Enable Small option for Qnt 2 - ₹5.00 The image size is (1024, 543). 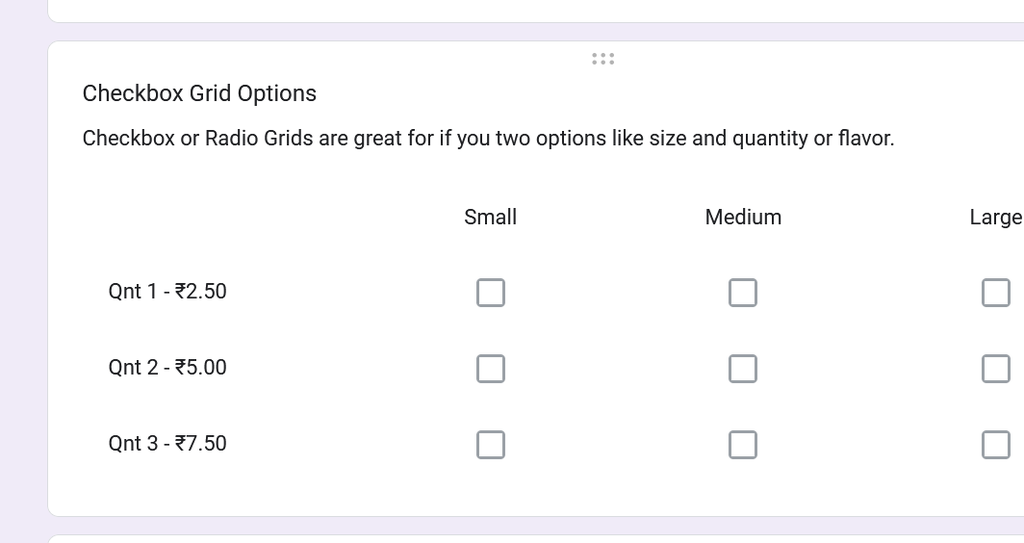pyautogui.click(x=490, y=368)
